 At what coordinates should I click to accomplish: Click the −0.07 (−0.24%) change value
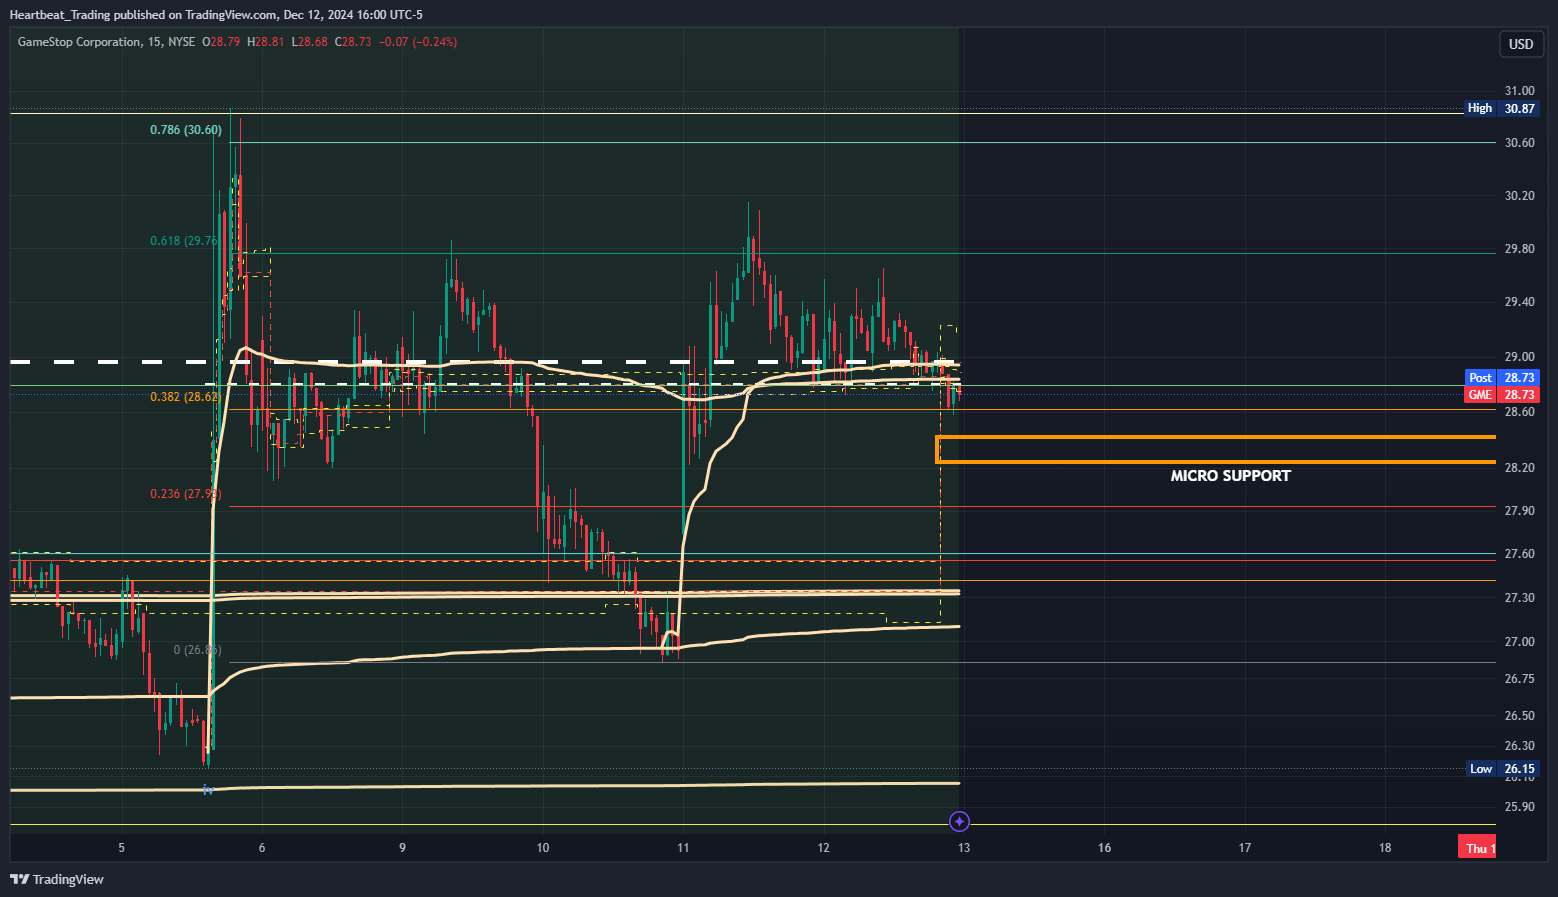click(418, 42)
